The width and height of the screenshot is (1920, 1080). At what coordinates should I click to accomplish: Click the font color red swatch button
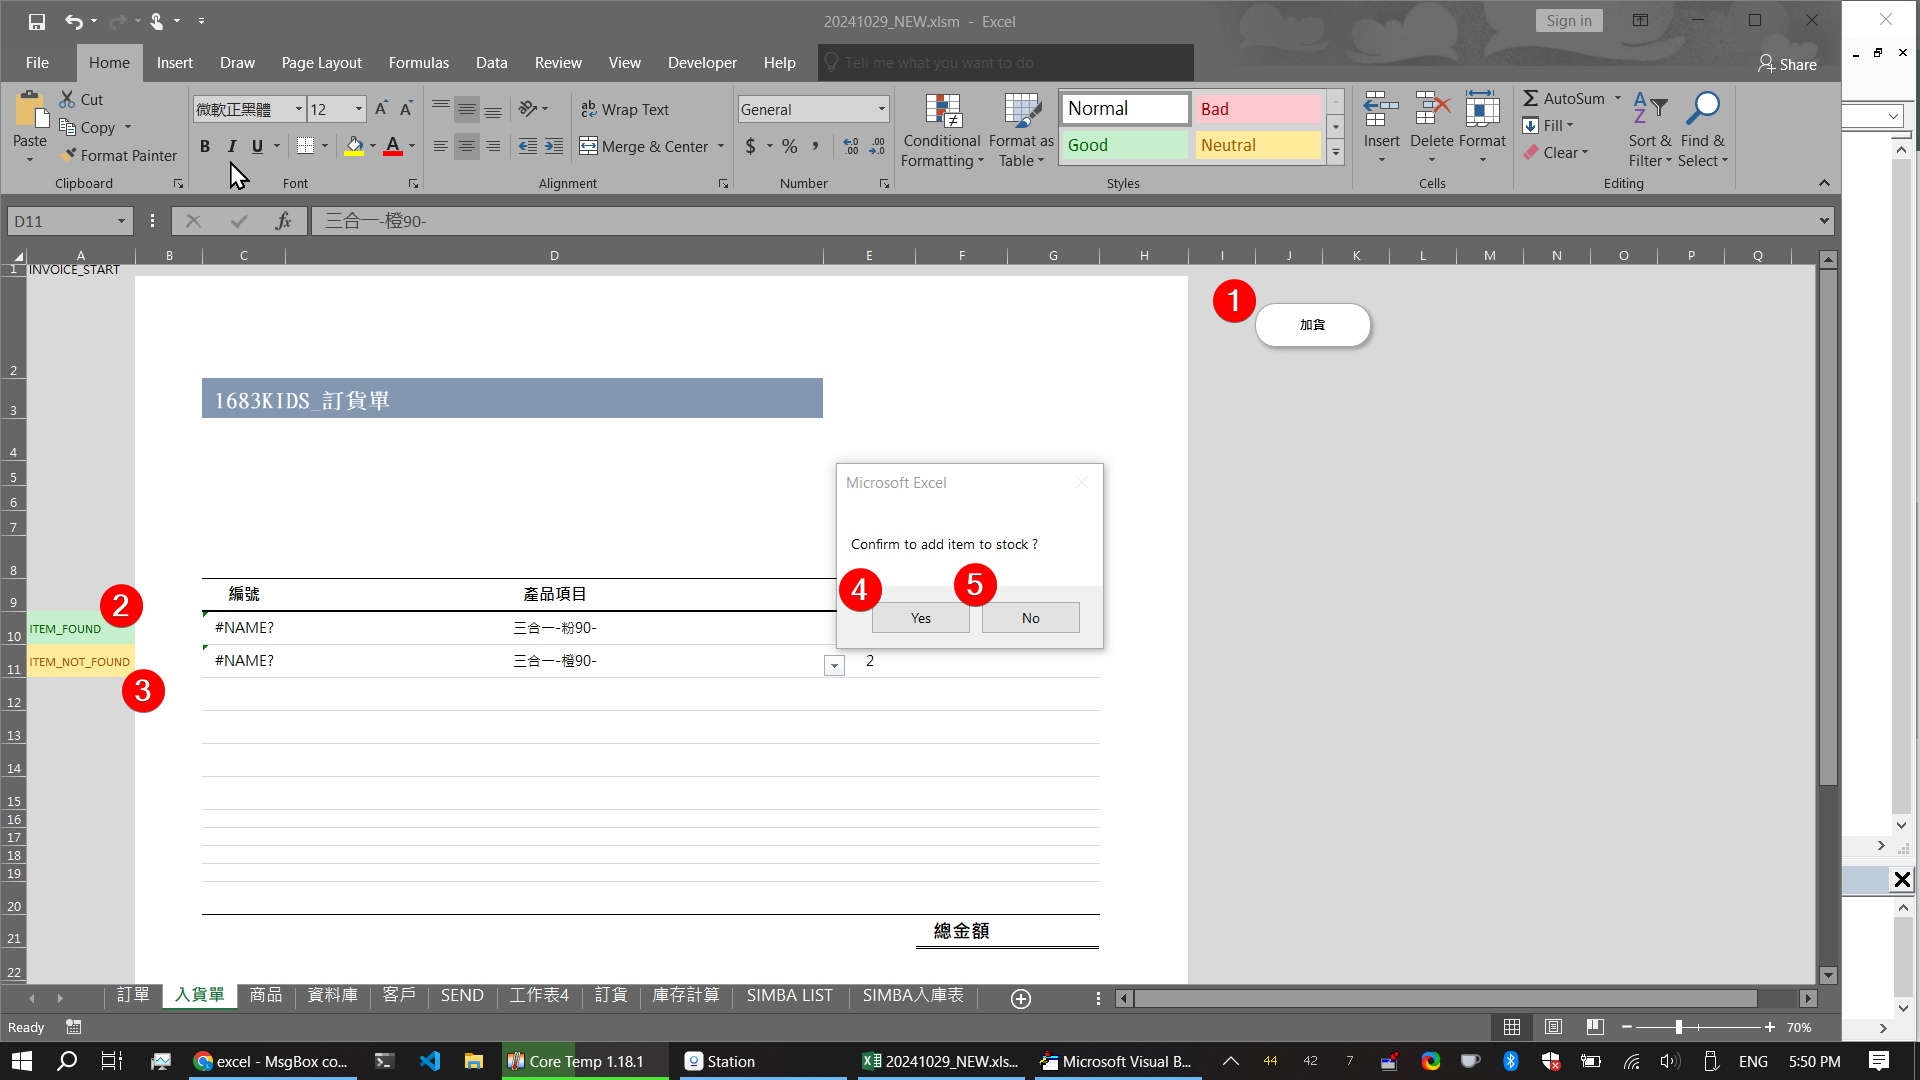[x=393, y=146]
